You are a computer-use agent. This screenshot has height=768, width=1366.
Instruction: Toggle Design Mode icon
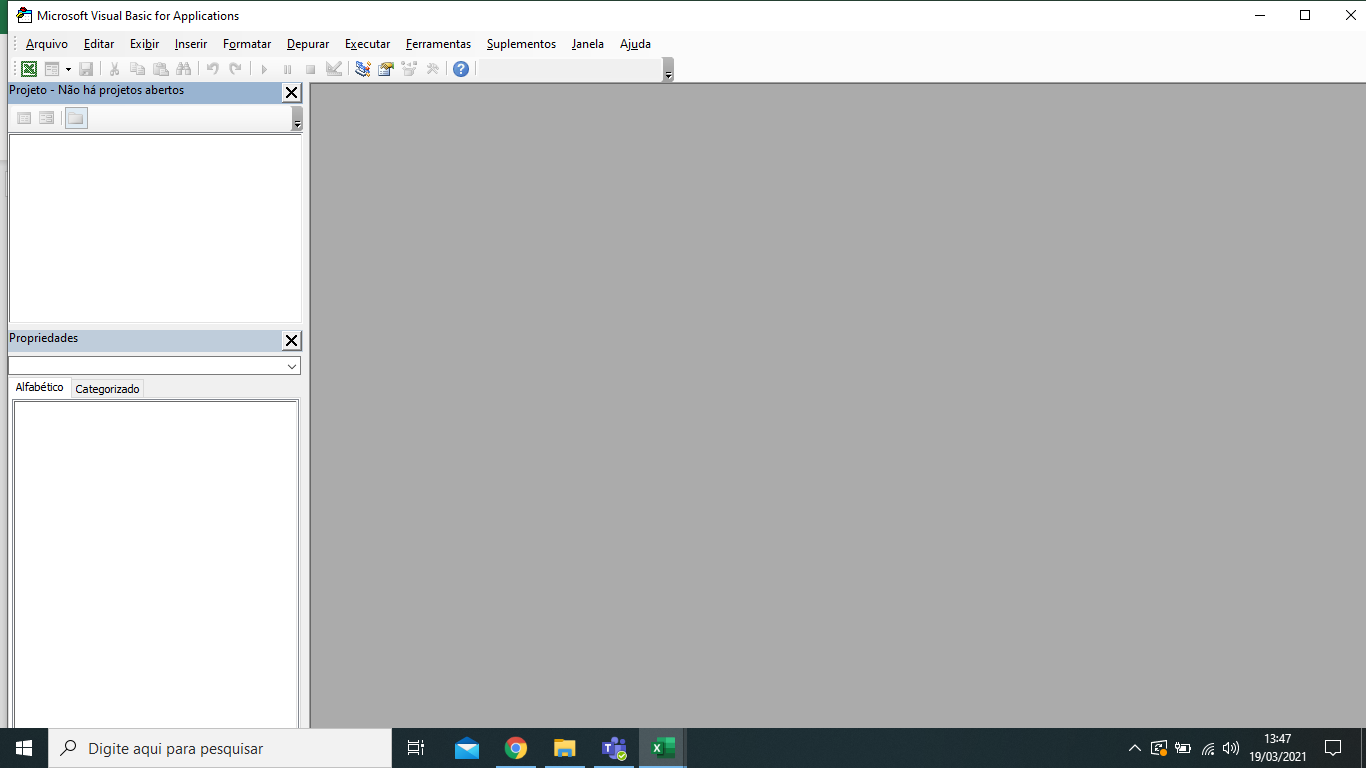click(334, 69)
